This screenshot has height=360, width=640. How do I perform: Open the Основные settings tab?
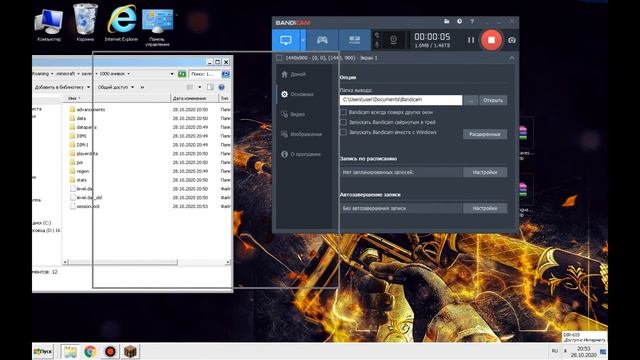click(x=298, y=94)
